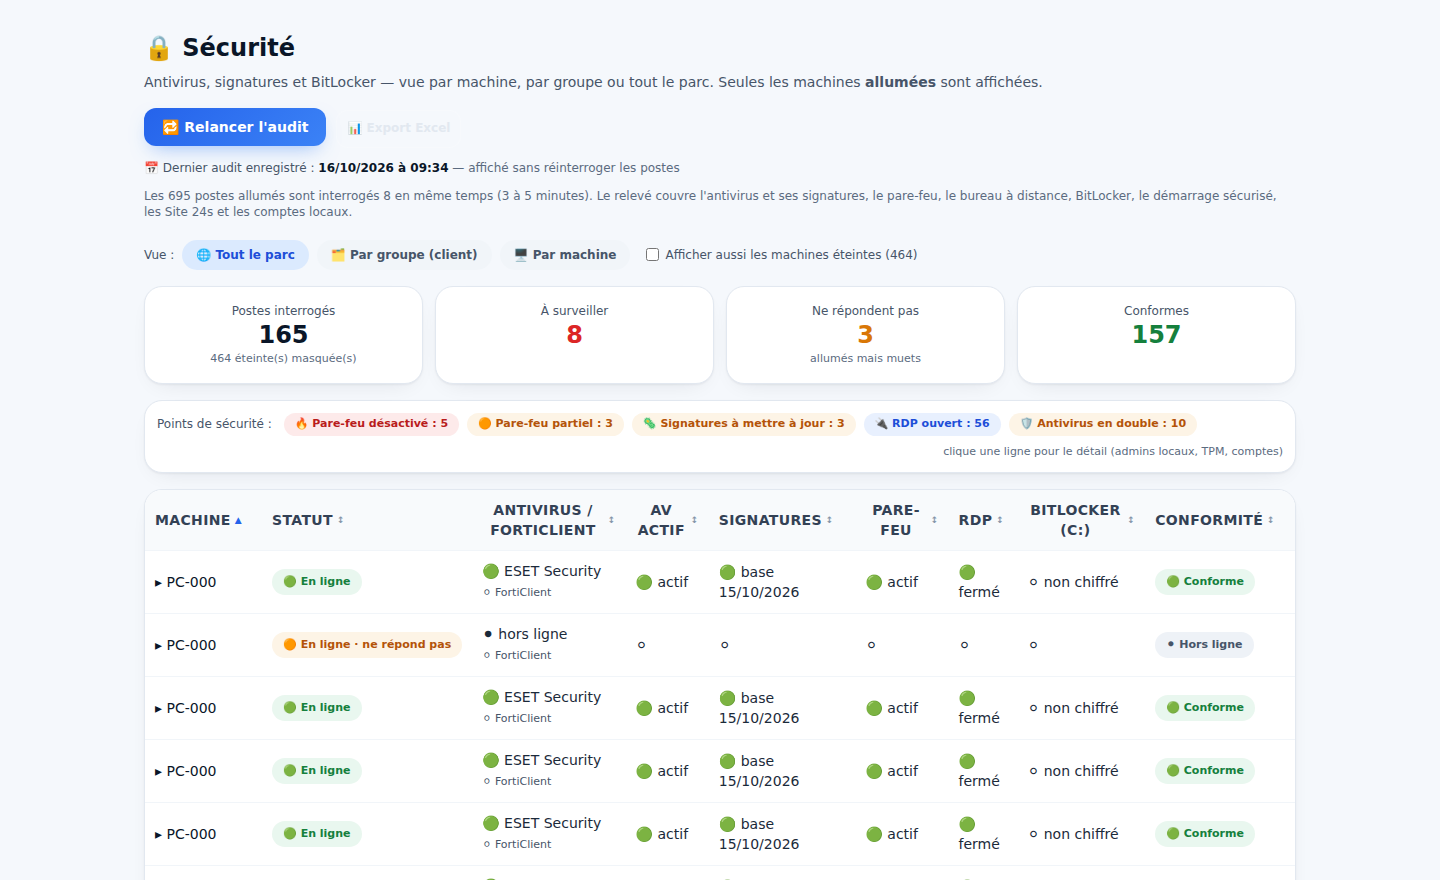Filter by the fire-icon Pare-feu désactivé : 5 chip
Viewport: 1440px width, 880px height.
[x=372, y=424]
